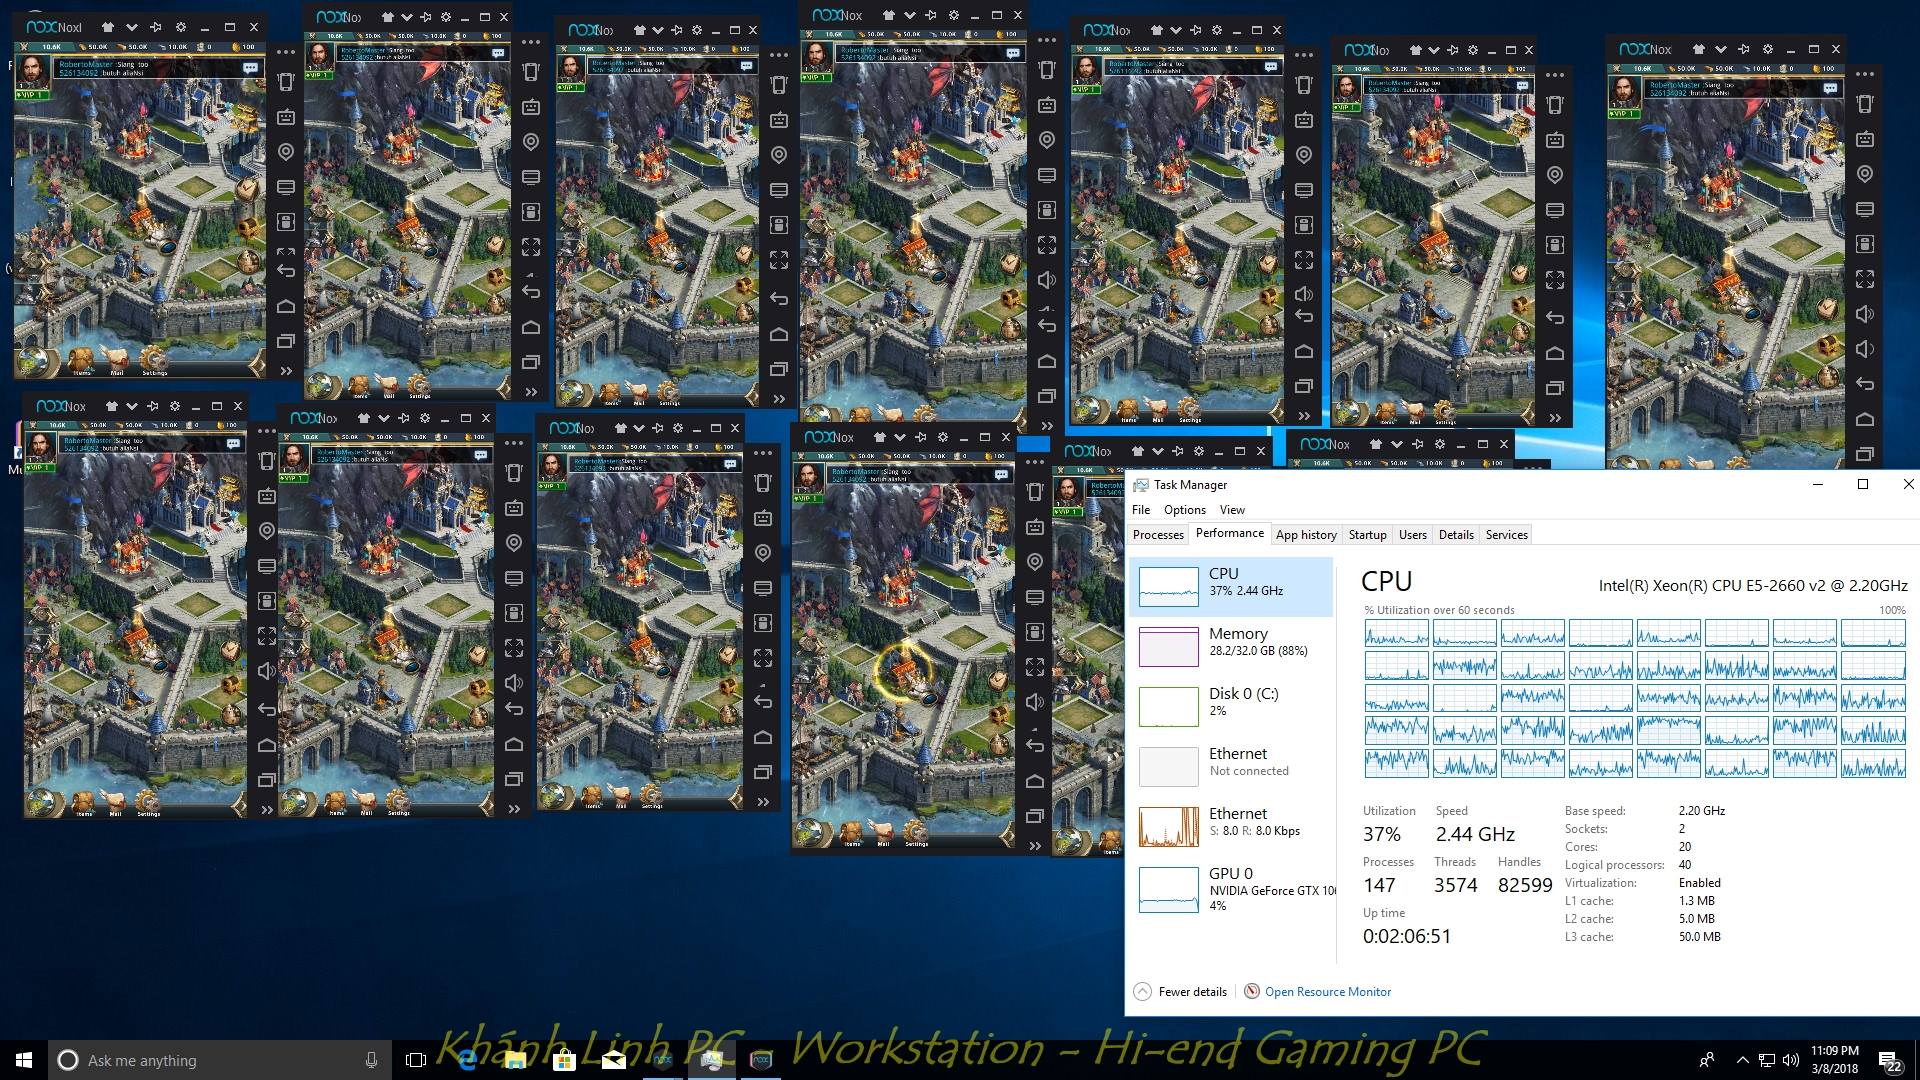Open Mail in top-left Nox game
Screen dimensions: 1920x1080
pyautogui.click(x=117, y=360)
